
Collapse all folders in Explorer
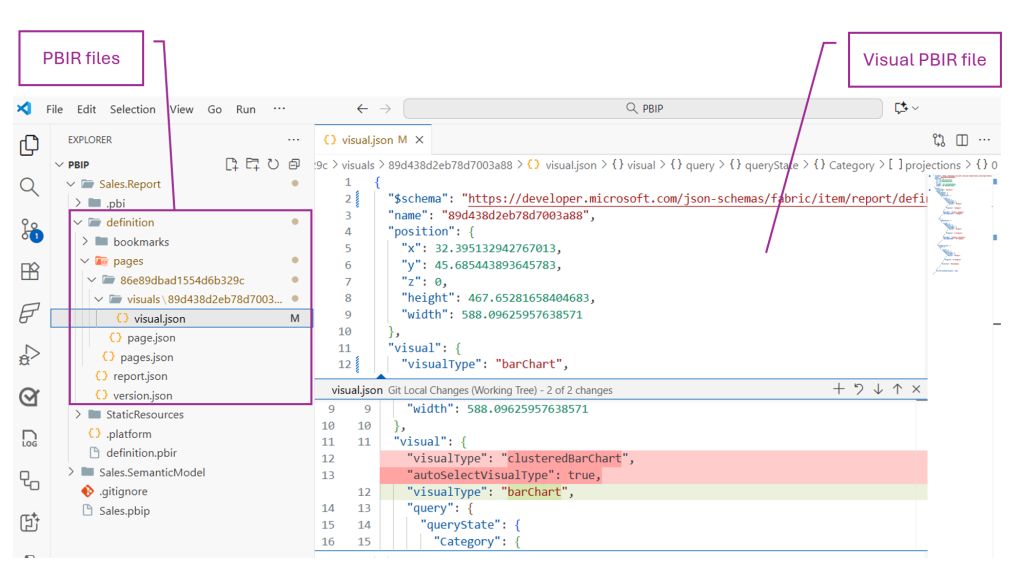pos(294,165)
